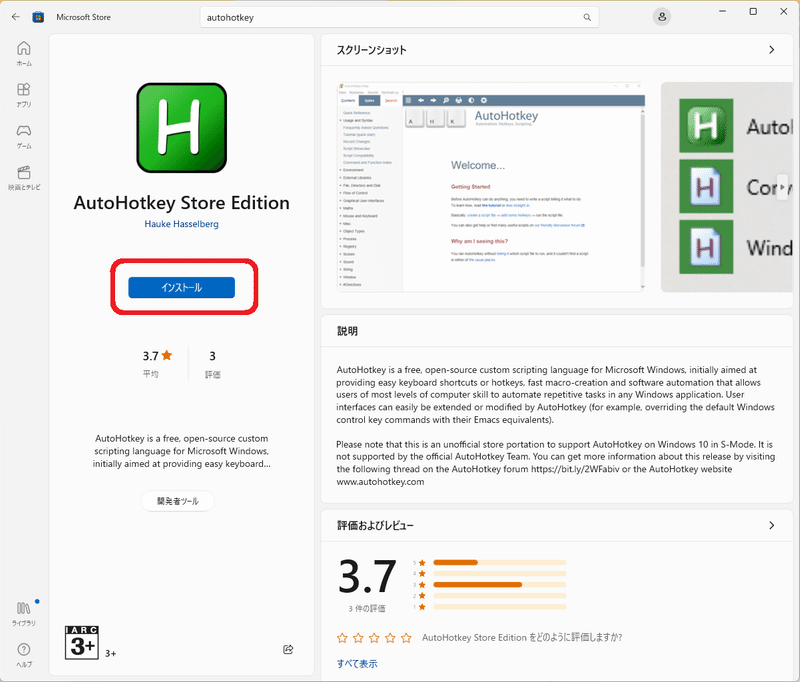The height and width of the screenshot is (682, 800).
Task: Expand the 評価およびレビュー section chevron
Action: point(771,525)
